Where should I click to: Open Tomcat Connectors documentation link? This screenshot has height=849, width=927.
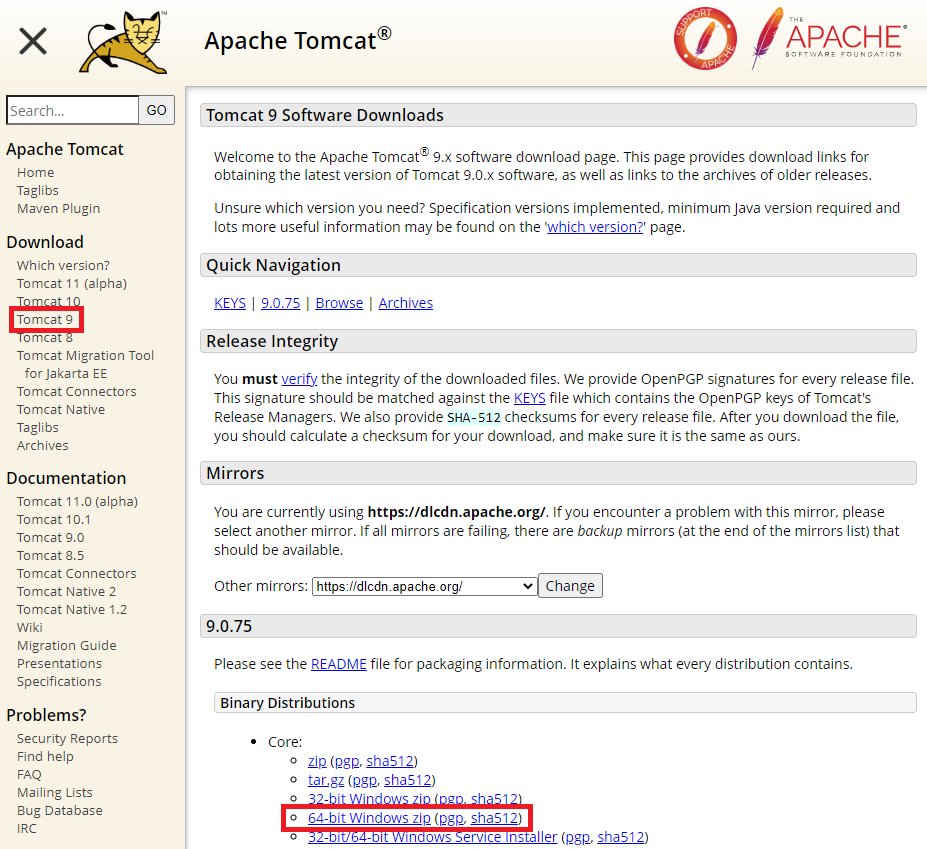(76, 573)
